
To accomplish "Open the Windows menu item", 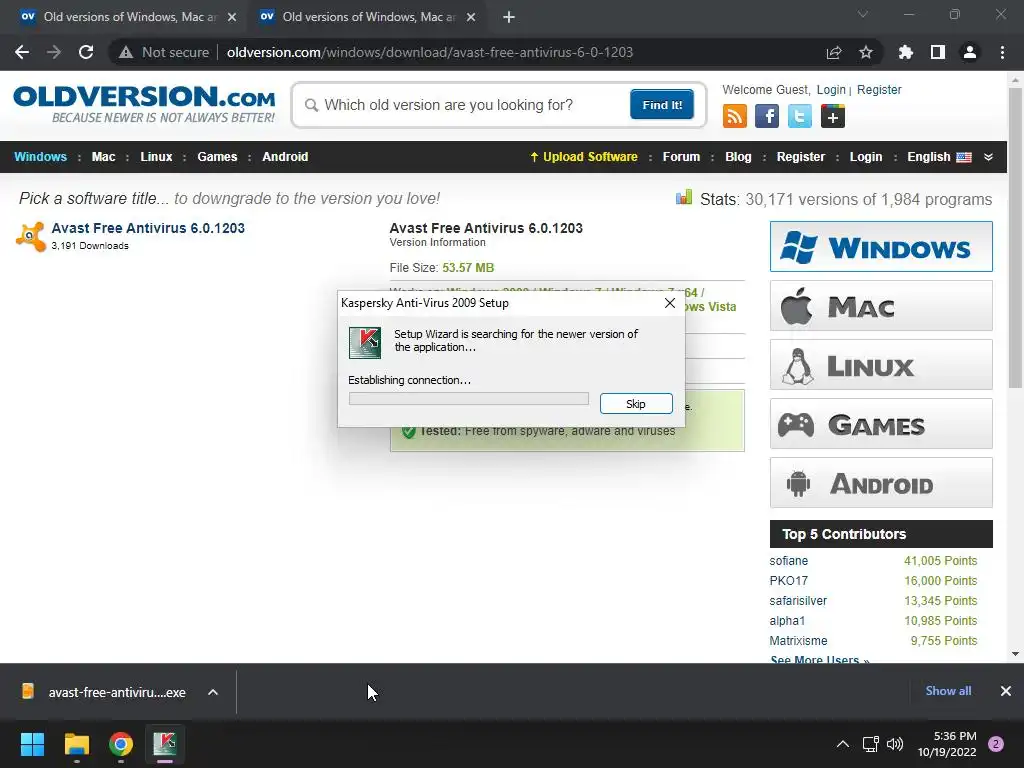I will point(40,157).
